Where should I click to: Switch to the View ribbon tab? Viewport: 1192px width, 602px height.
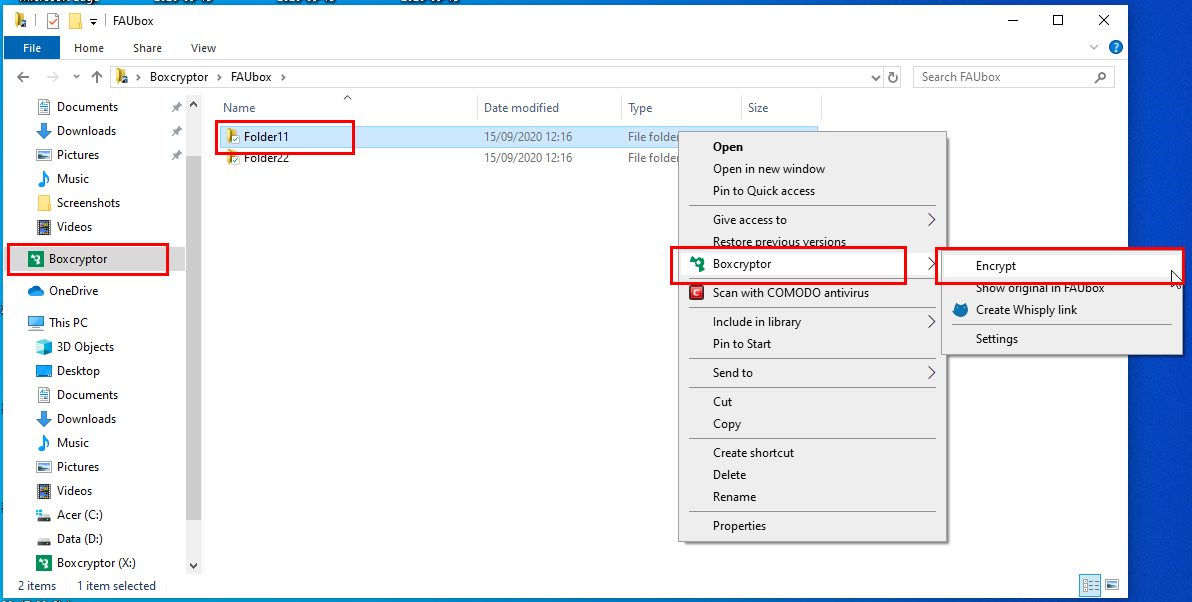click(x=203, y=48)
